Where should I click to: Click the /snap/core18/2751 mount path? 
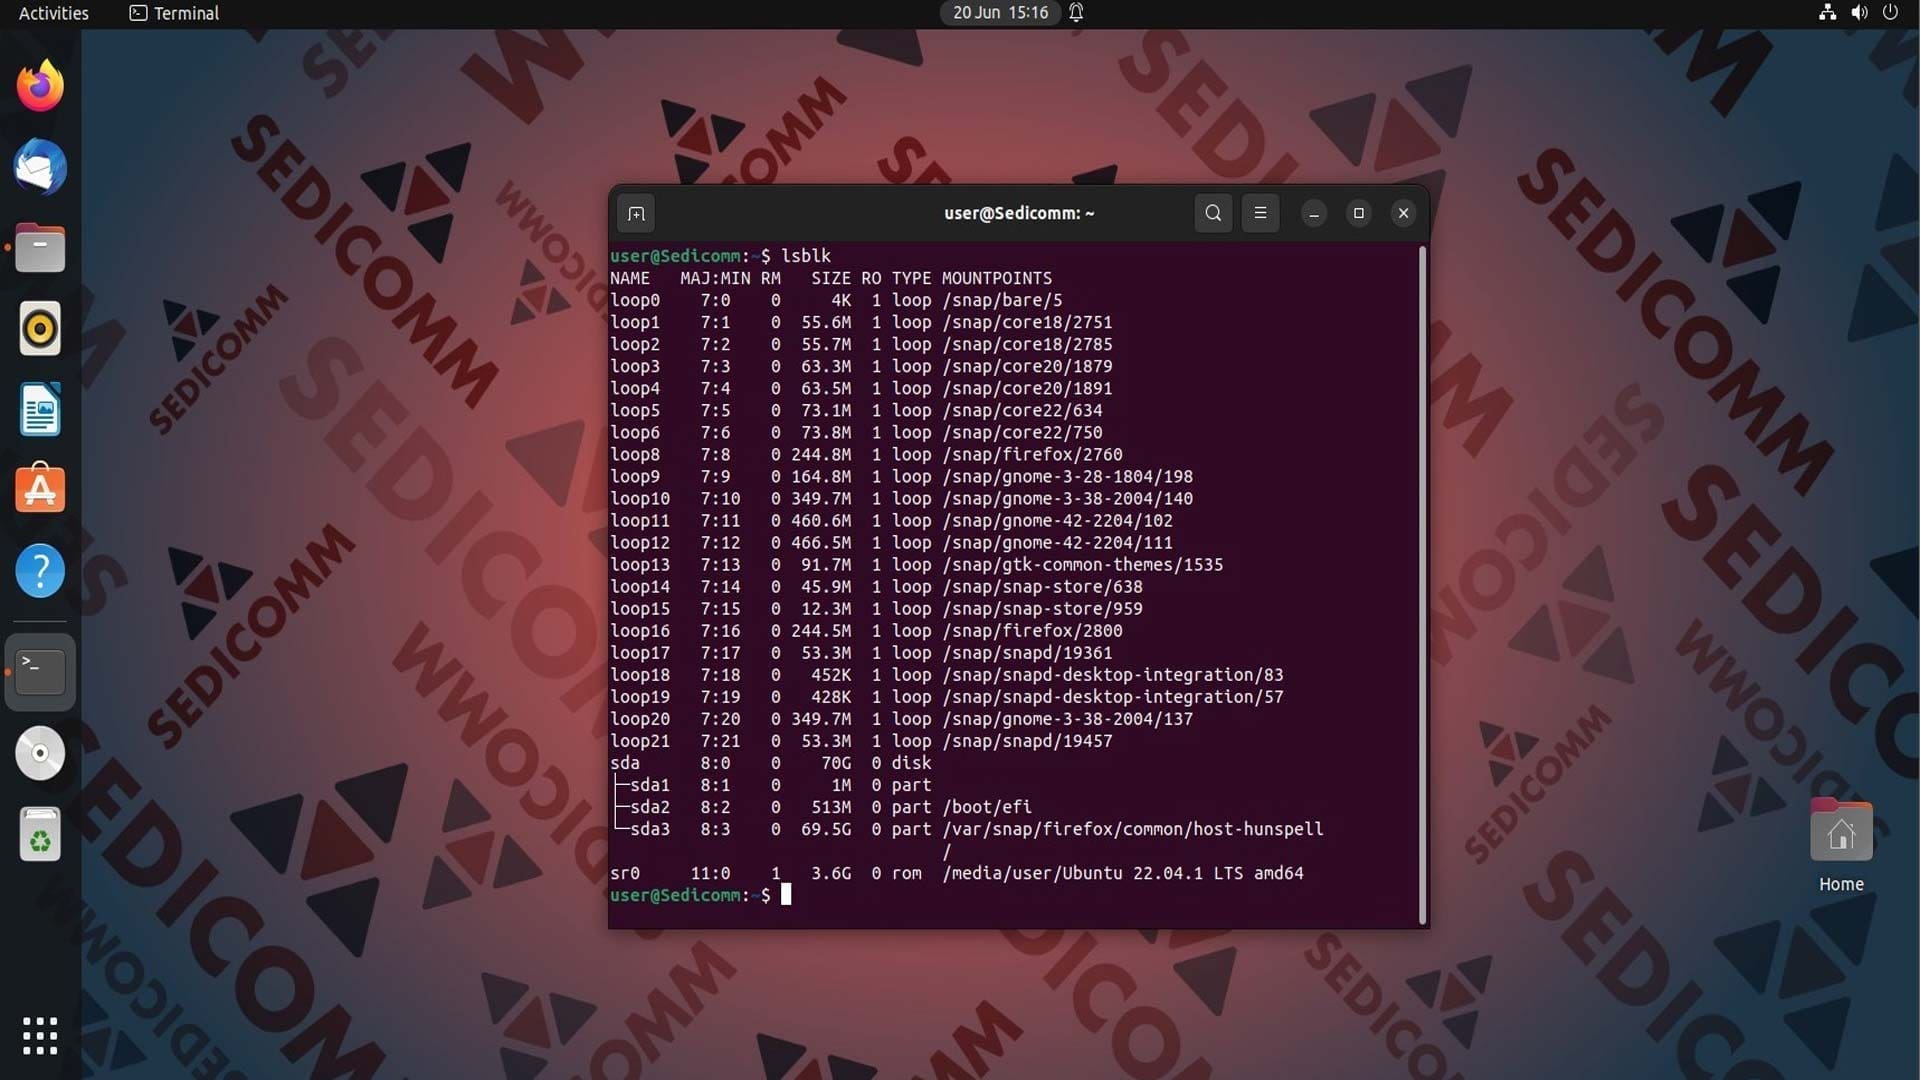coord(1027,322)
